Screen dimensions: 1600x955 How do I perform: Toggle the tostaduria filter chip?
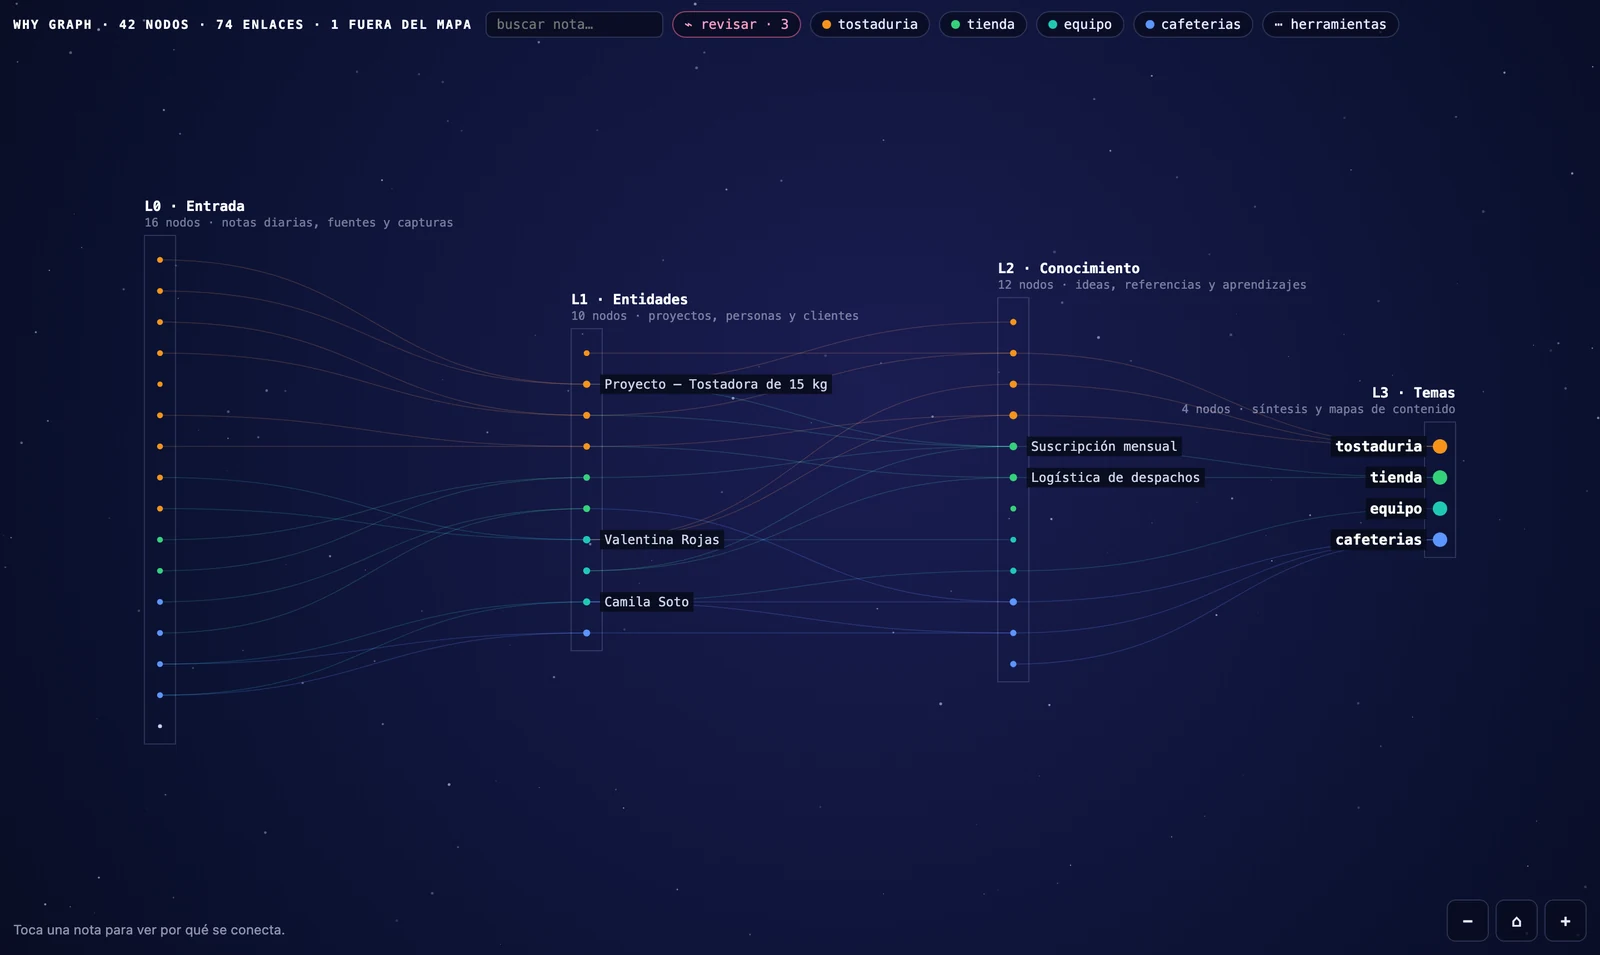(x=869, y=24)
